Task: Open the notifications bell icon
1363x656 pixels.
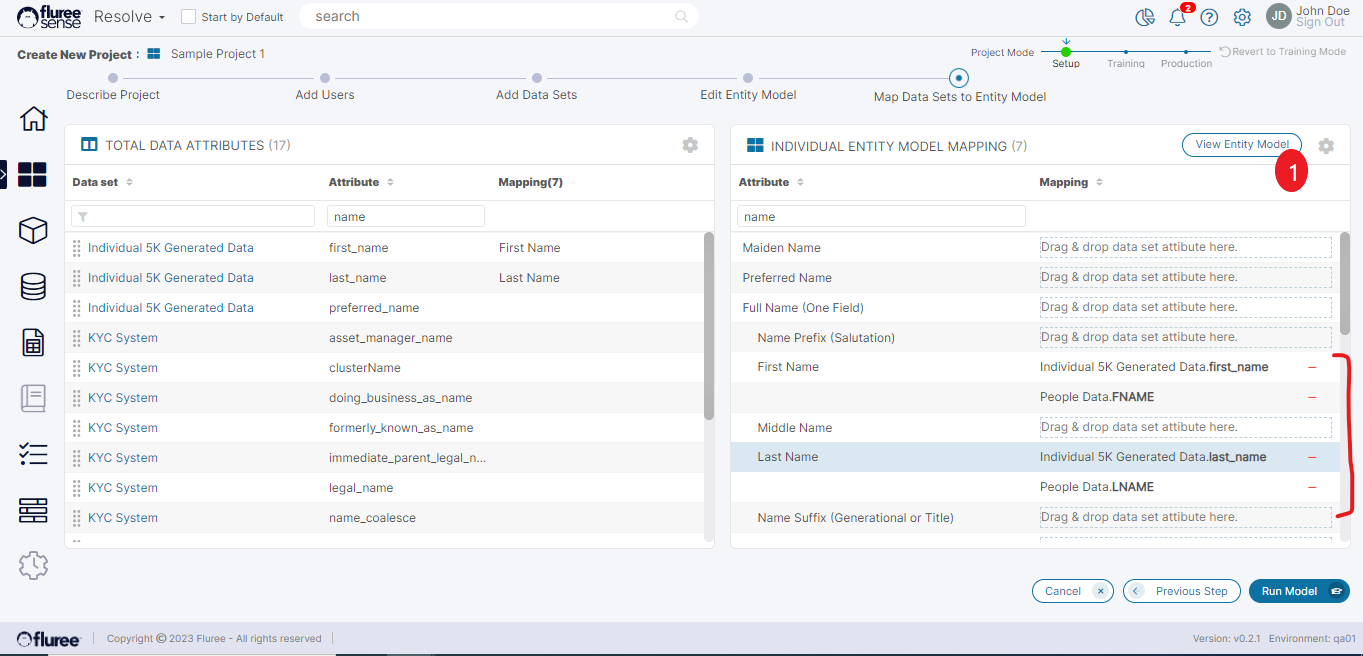Action: coord(1177,17)
